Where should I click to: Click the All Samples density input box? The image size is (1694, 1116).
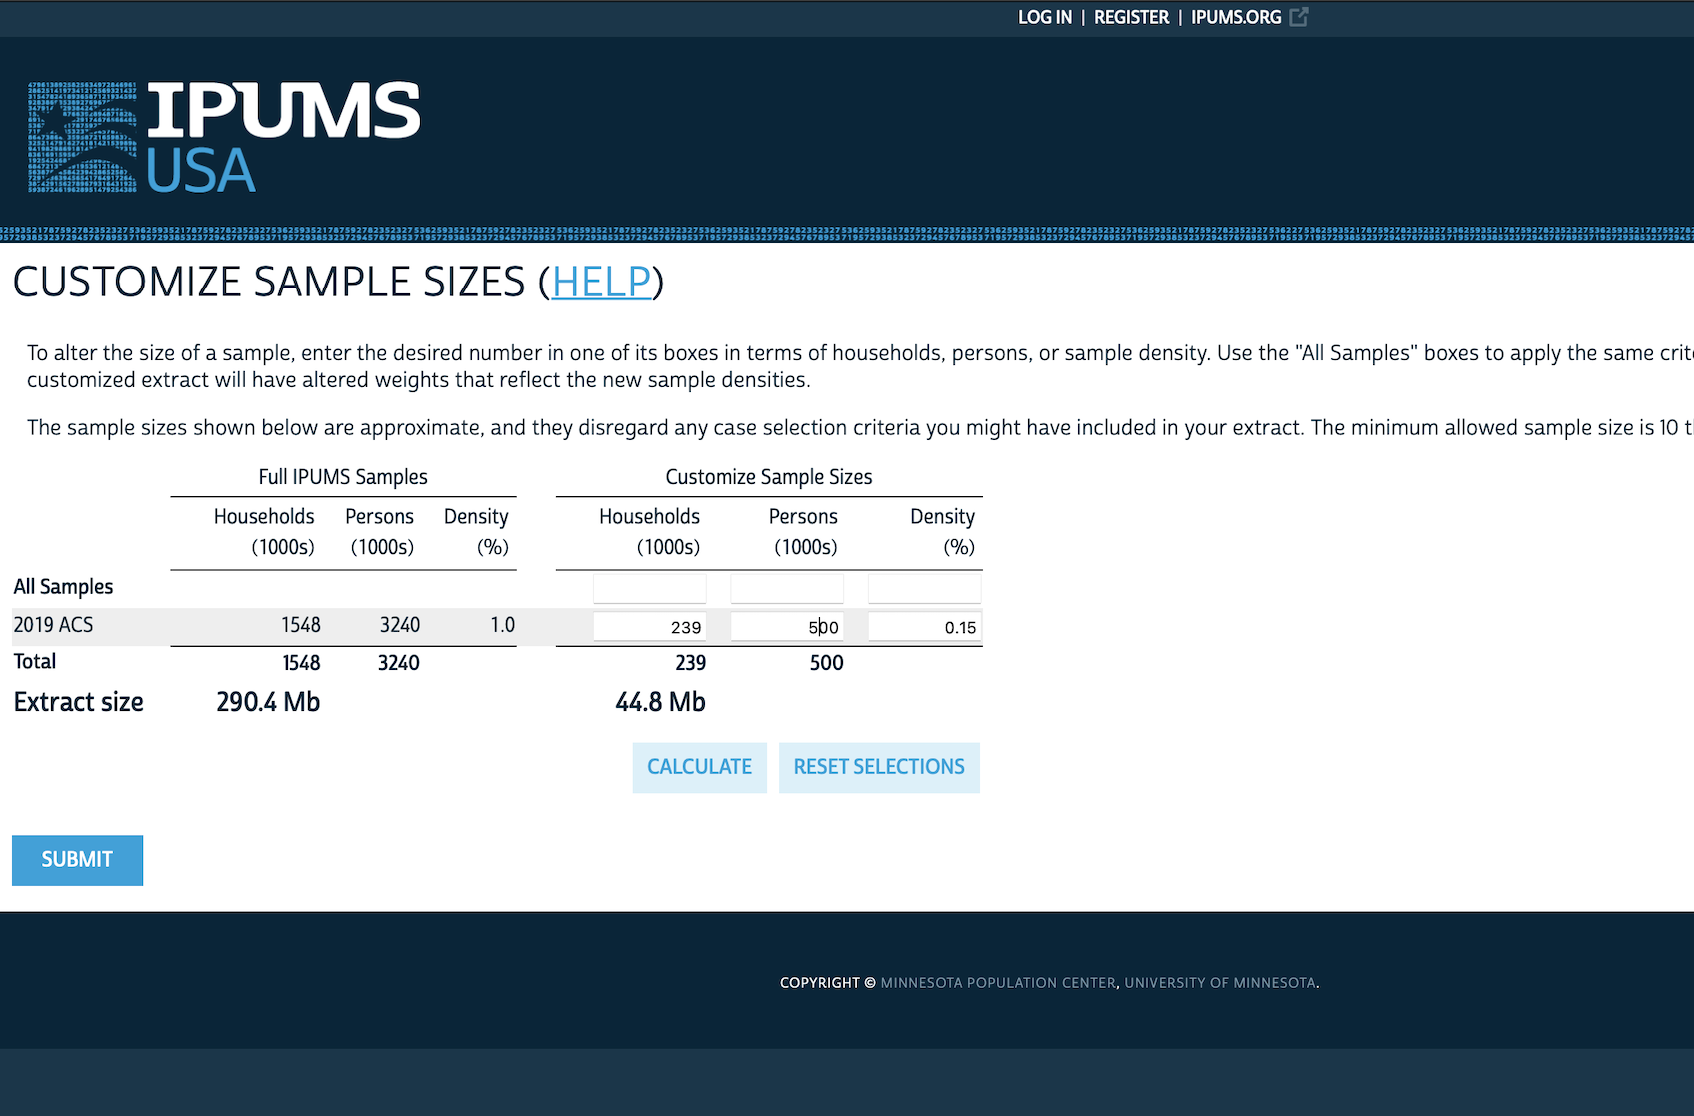[924, 588]
